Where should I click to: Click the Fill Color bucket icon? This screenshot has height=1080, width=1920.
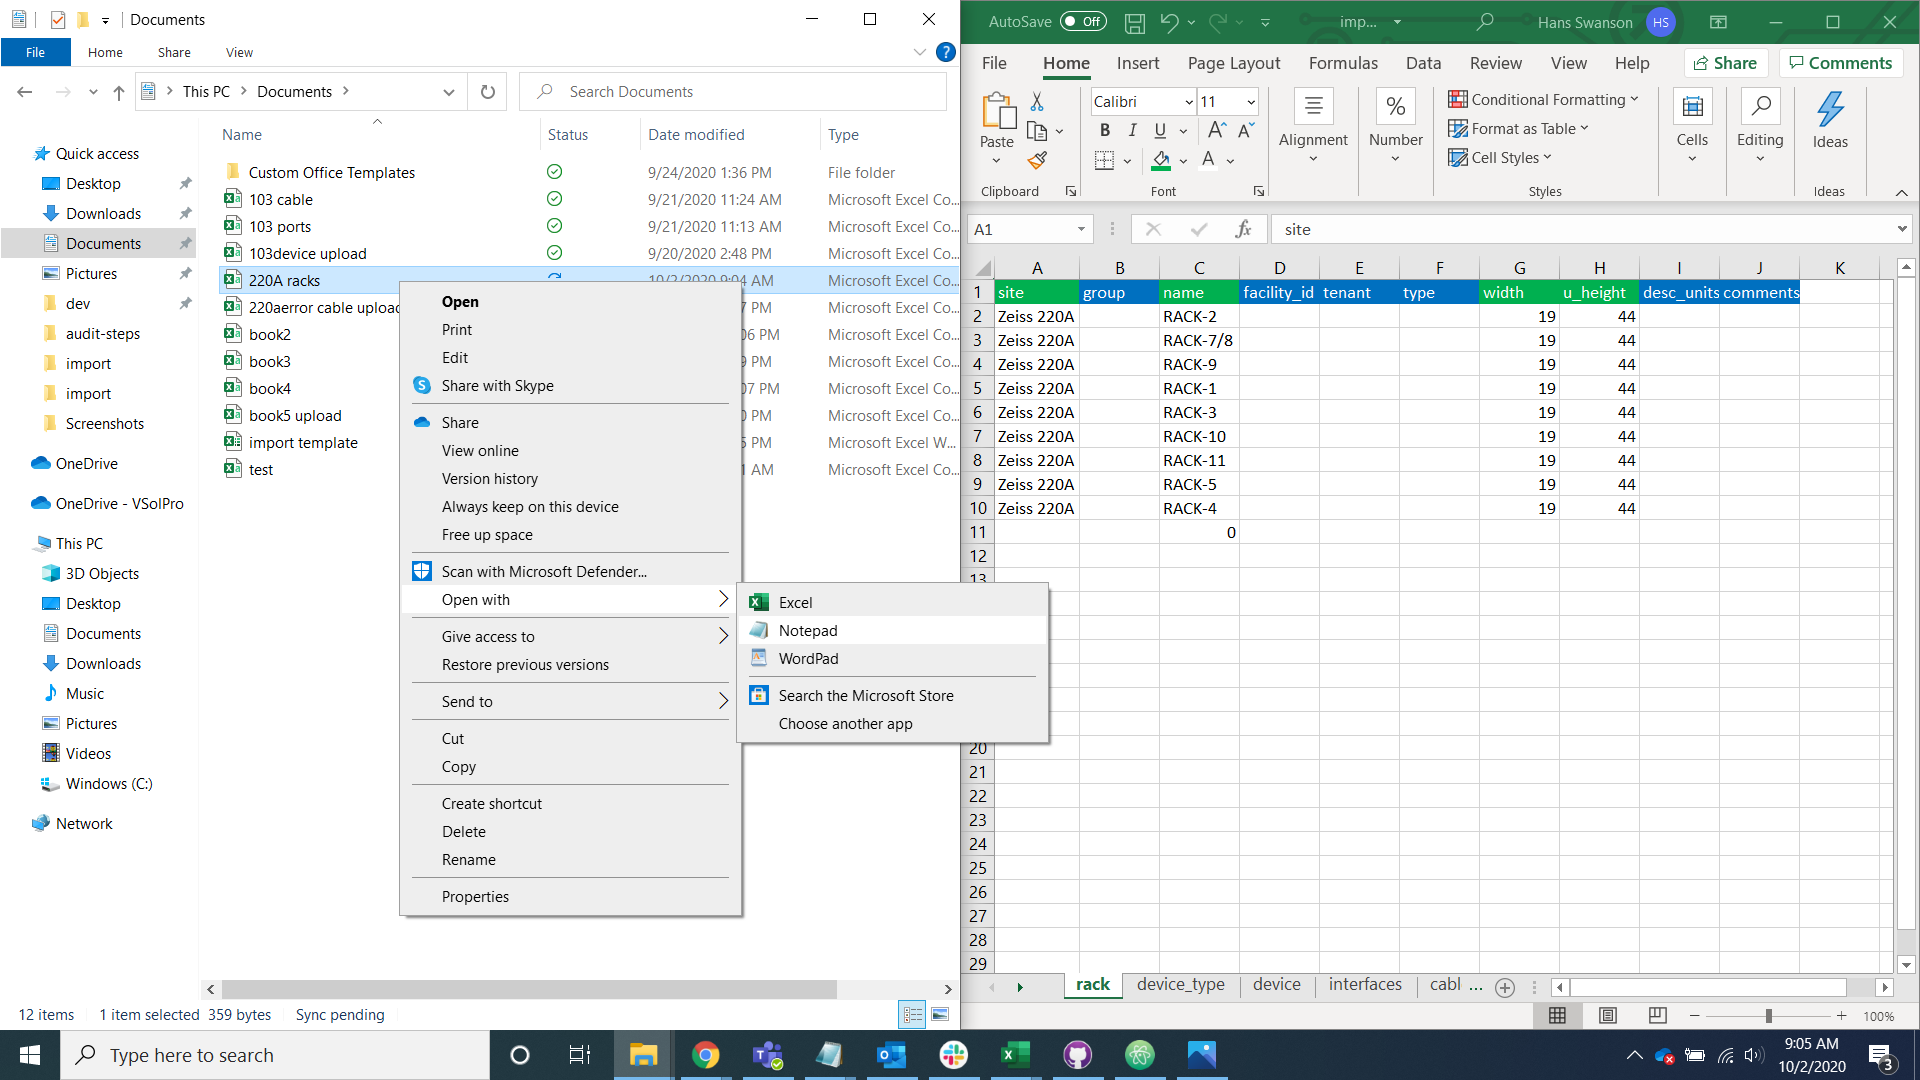[x=1161, y=160]
